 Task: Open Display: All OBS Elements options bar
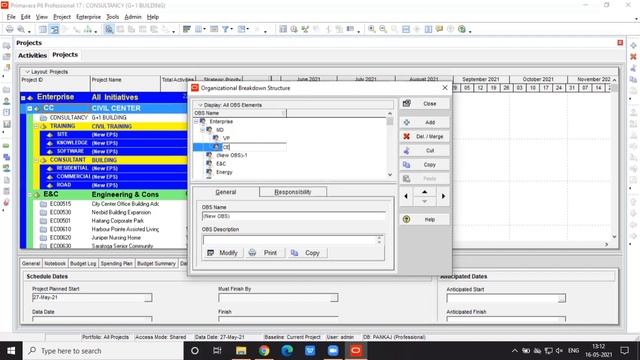(293, 105)
